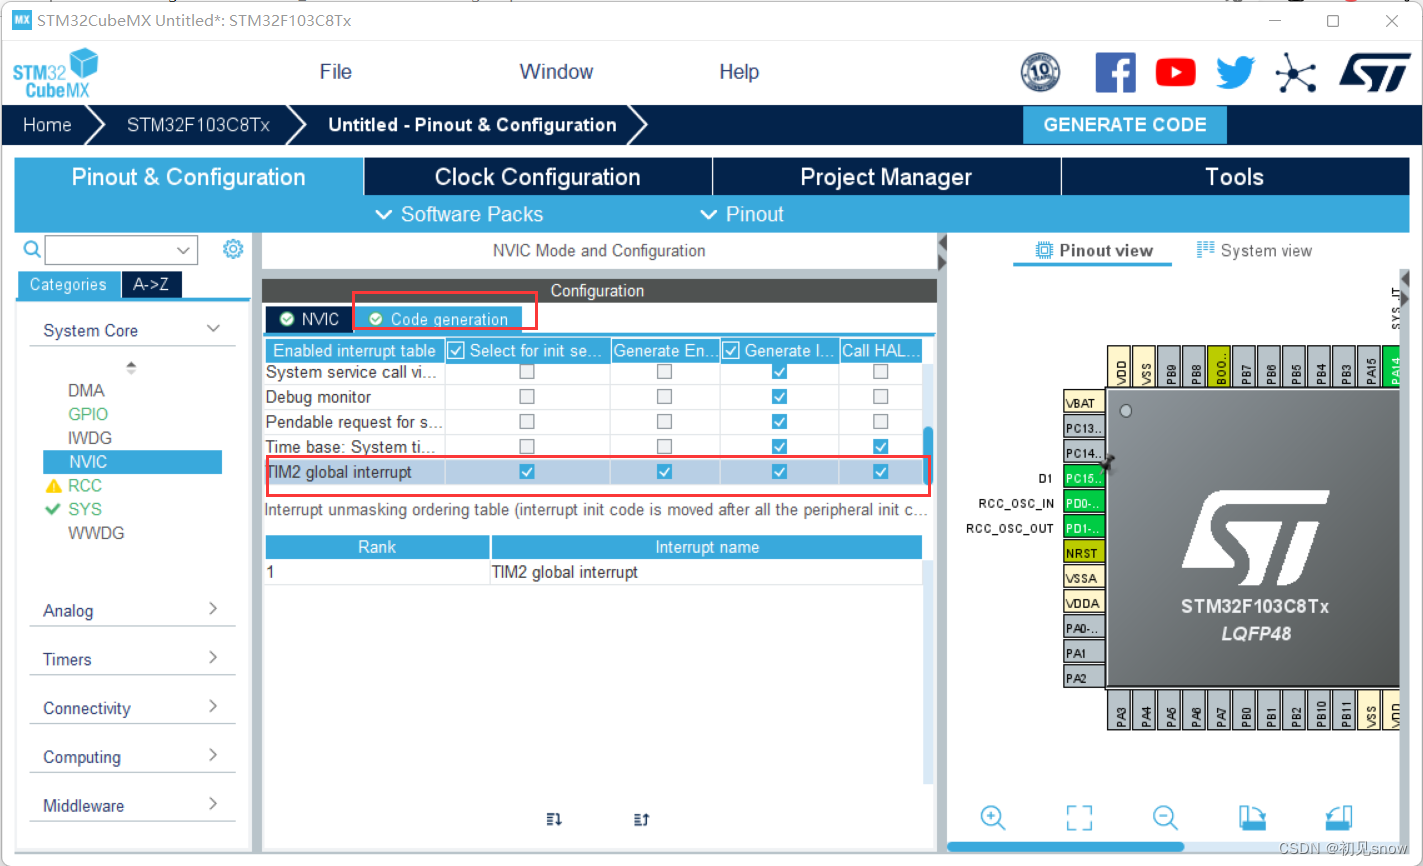
Task: Open the ST community network icon
Action: pyautogui.click(x=1296, y=73)
